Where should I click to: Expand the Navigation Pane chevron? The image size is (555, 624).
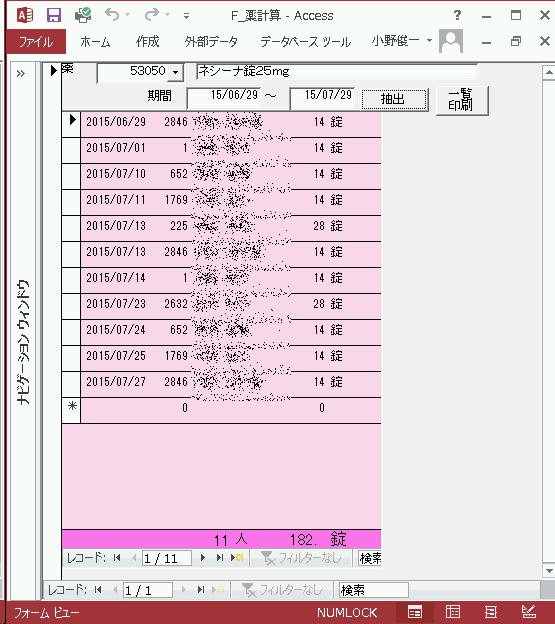[x=21, y=74]
